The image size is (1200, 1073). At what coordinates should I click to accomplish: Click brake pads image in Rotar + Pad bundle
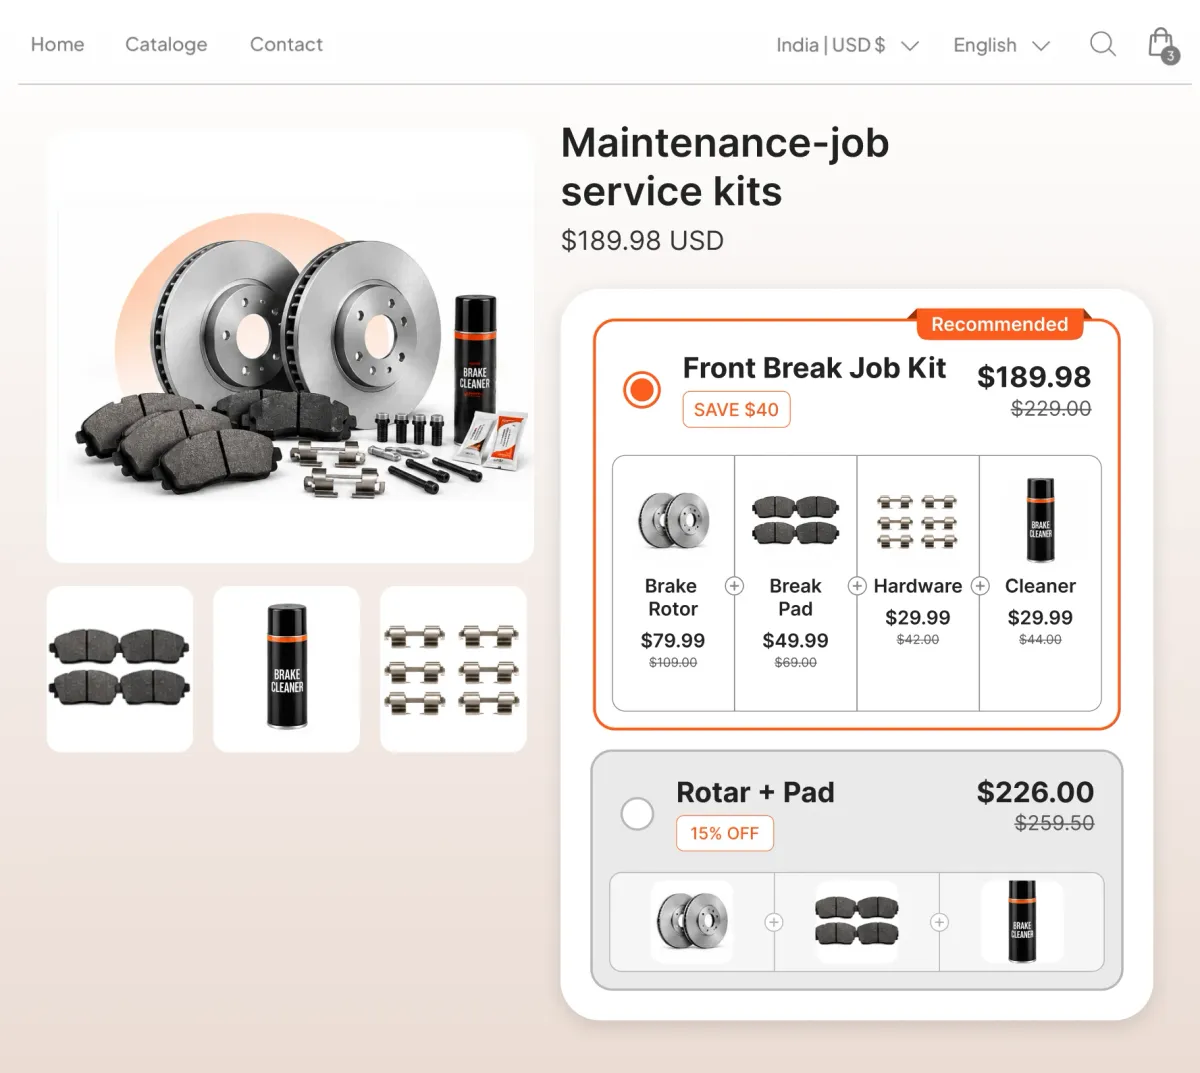pos(857,922)
